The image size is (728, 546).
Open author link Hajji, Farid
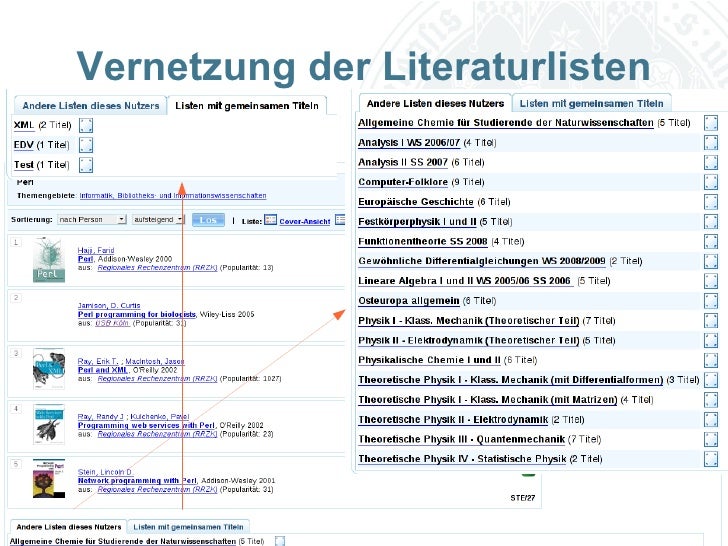click(96, 250)
